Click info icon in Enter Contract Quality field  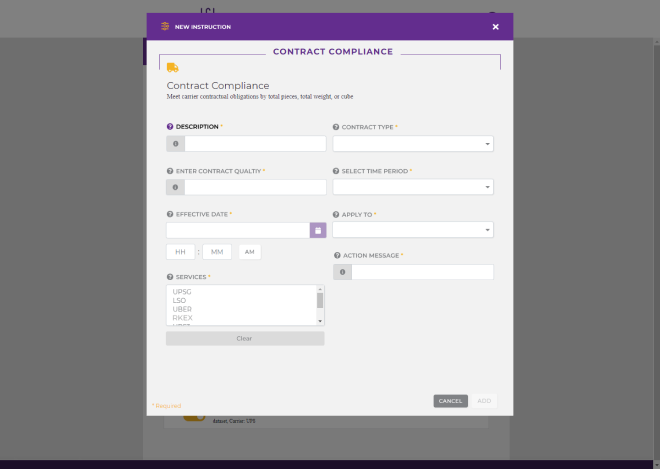point(175,187)
